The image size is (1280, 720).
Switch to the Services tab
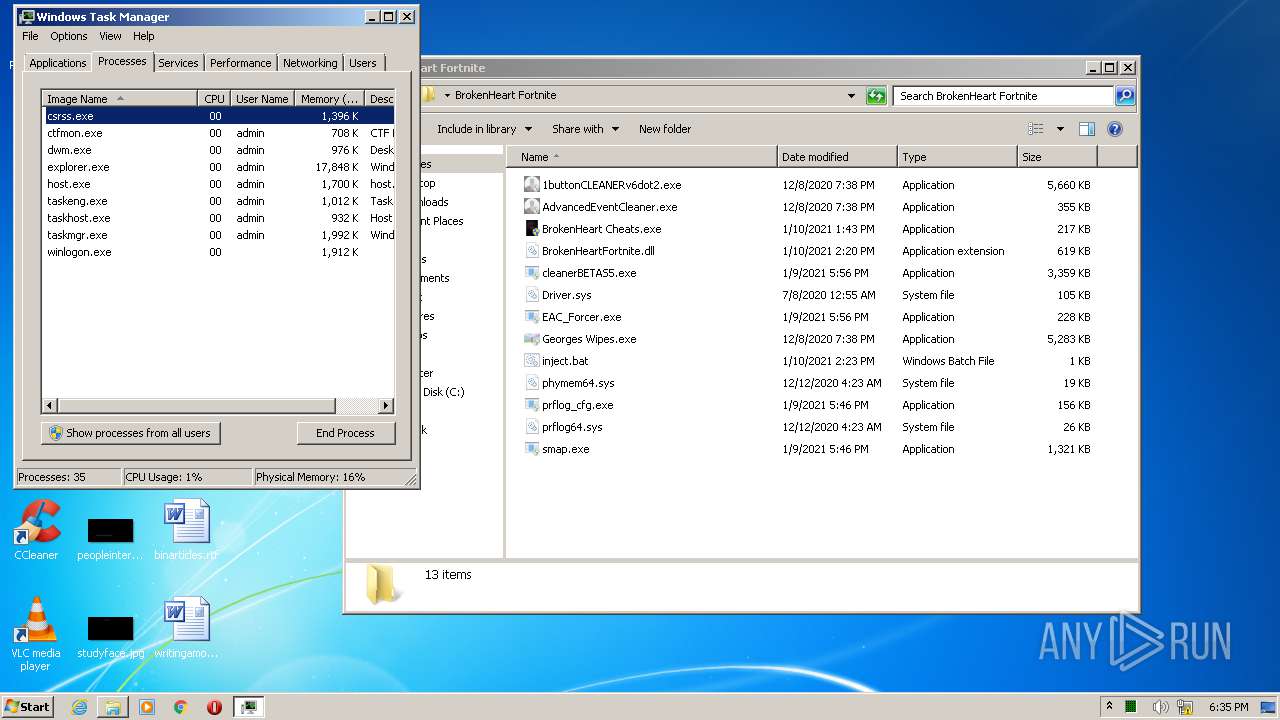(178, 63)
